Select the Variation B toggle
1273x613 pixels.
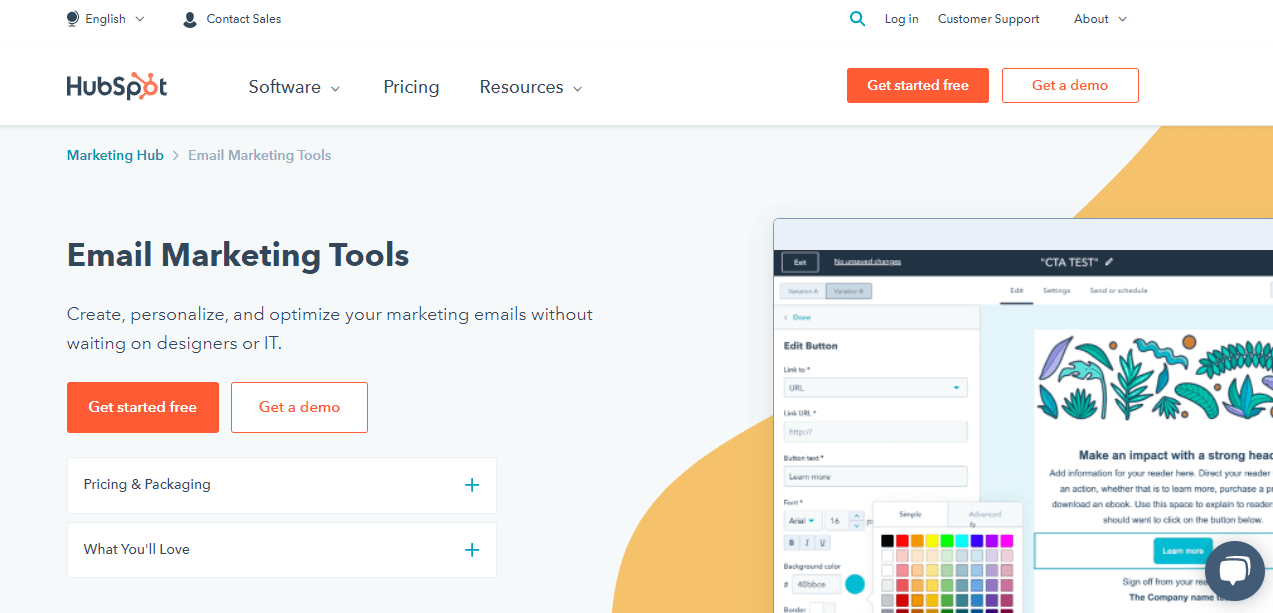coord(849,291)
